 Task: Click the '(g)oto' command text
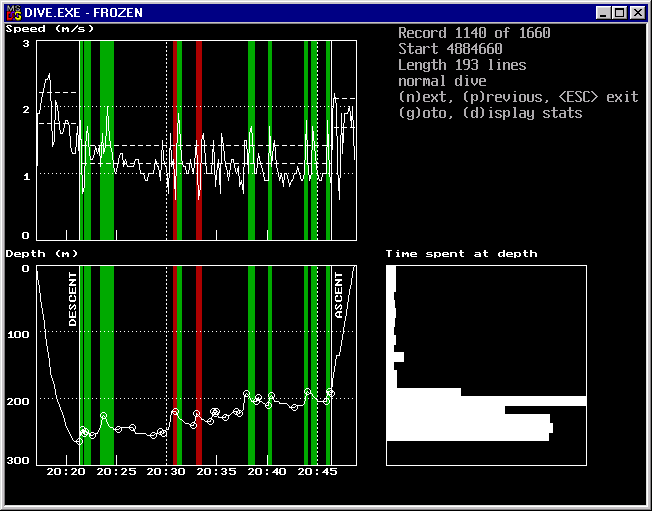click(x=425, y=113)
